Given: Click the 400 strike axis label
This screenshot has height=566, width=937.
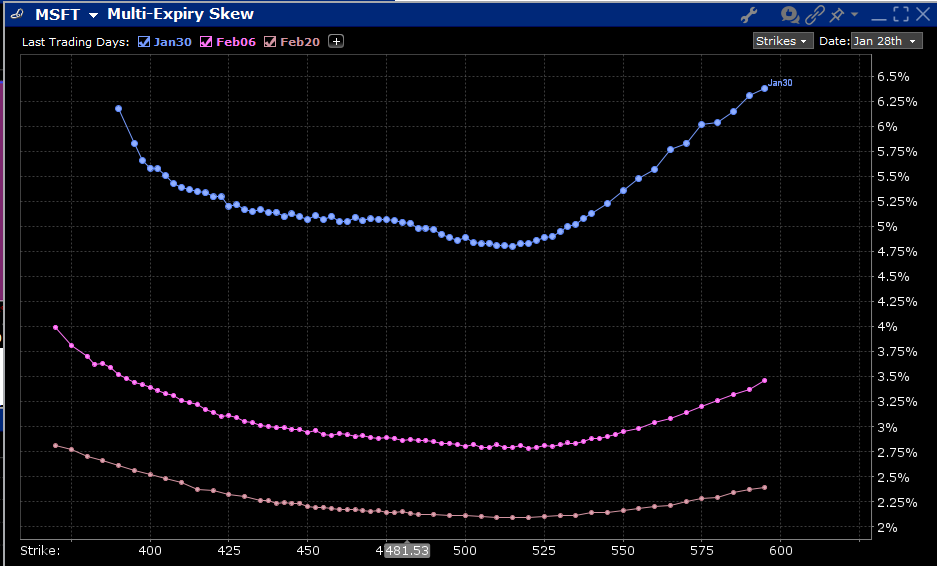Looking at the screenshot, I should (150, 550).
